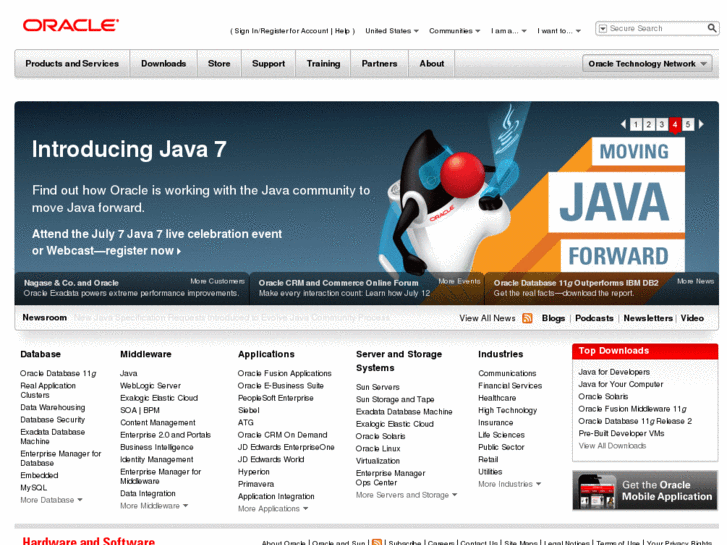Click the Oracle logo
Screen dimensions: 727x545
pos(71,25)
